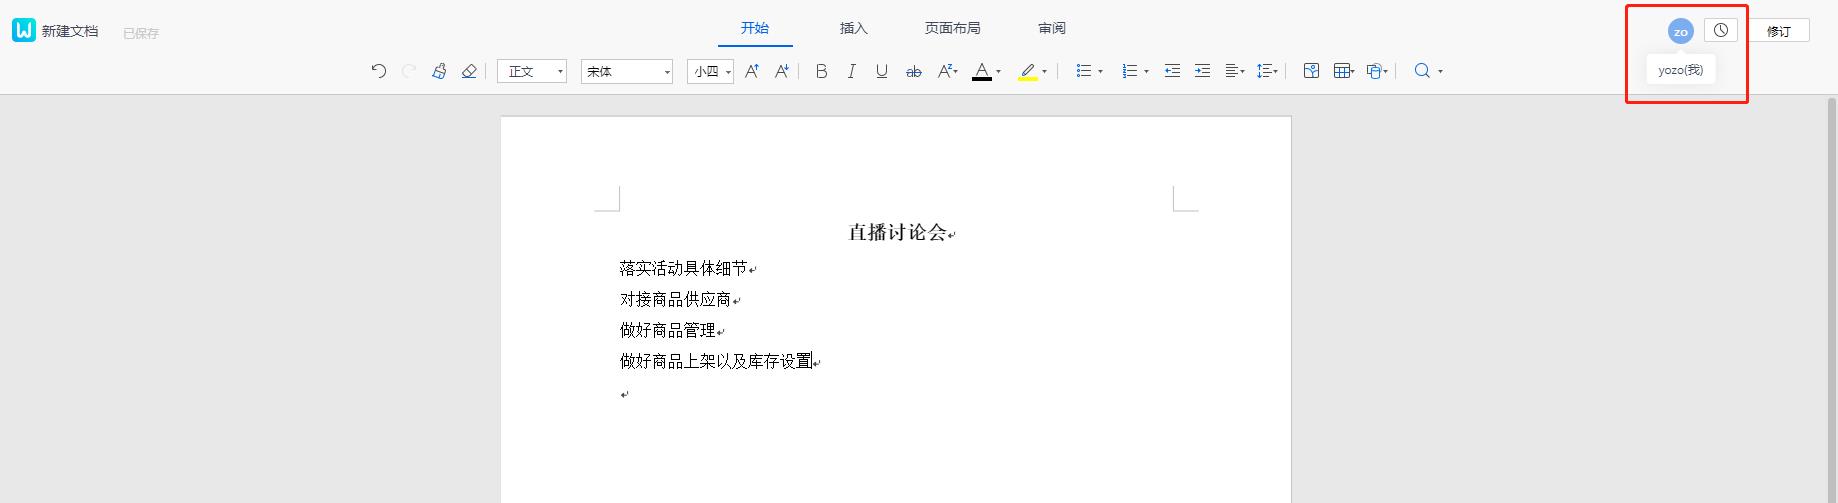Apply the black font color
This screenshot has height=503, width=1838.
[982, 71]
